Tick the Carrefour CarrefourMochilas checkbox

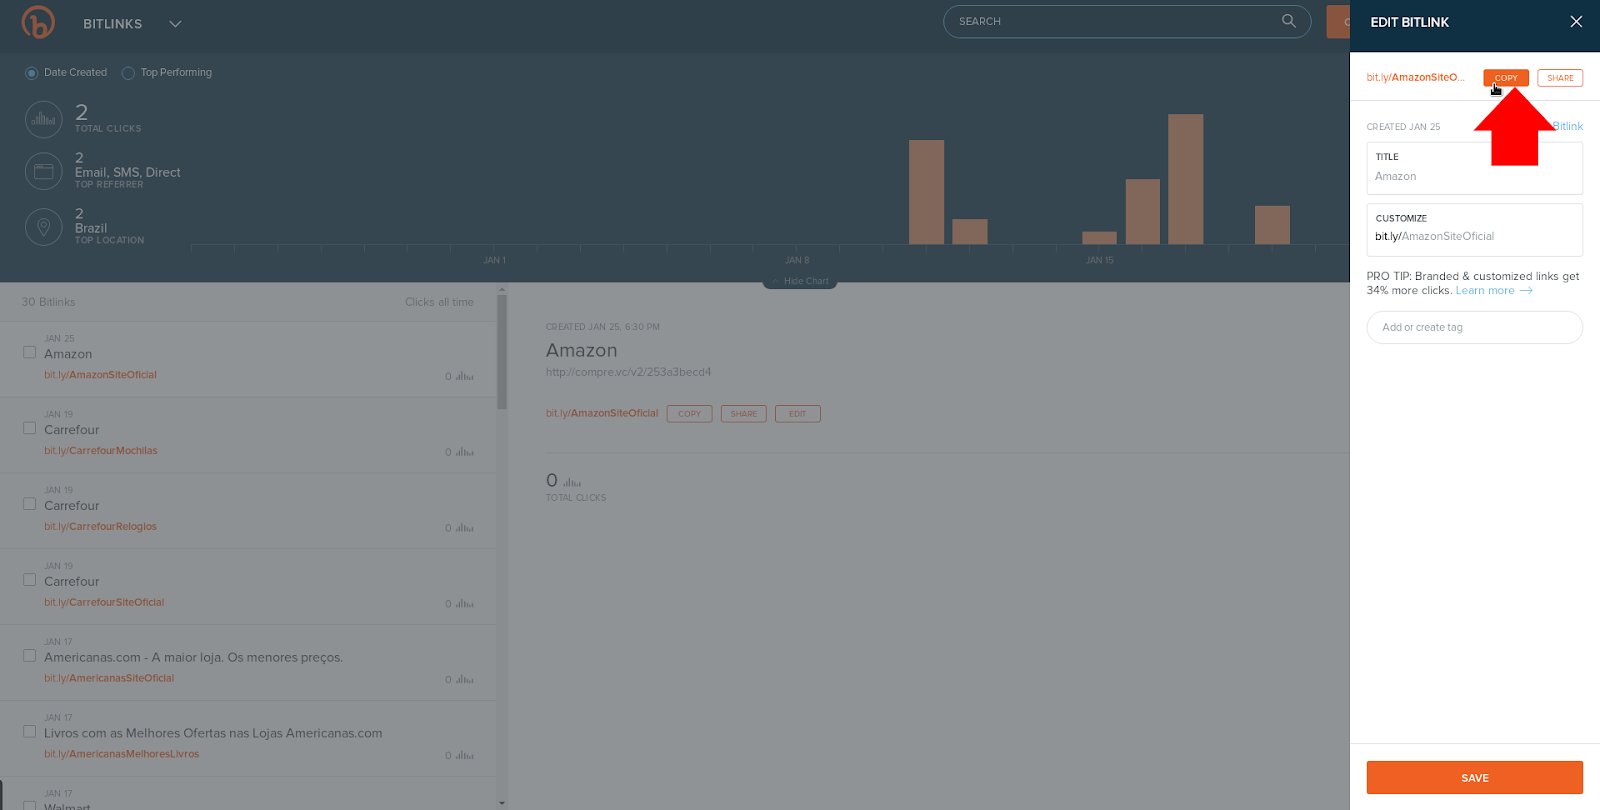click(x=29, y=428)
